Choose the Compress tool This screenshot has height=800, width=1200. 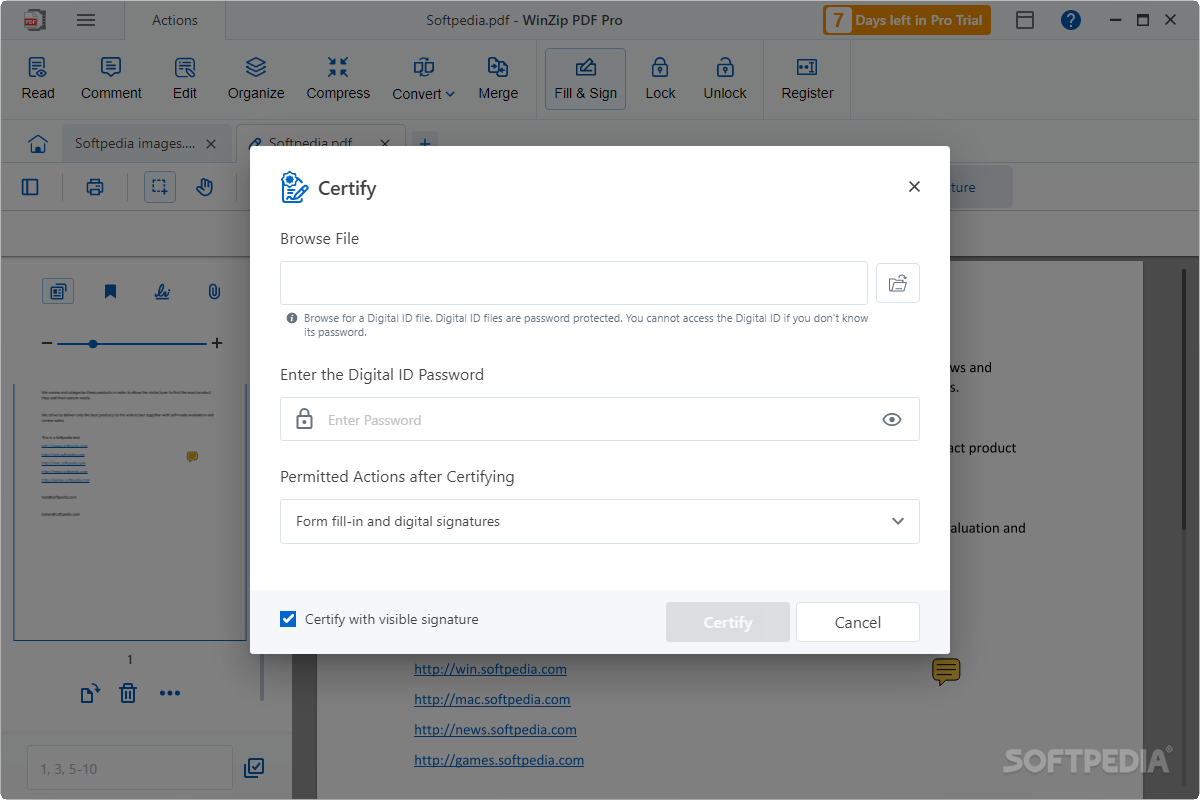(x=338, y=79)
